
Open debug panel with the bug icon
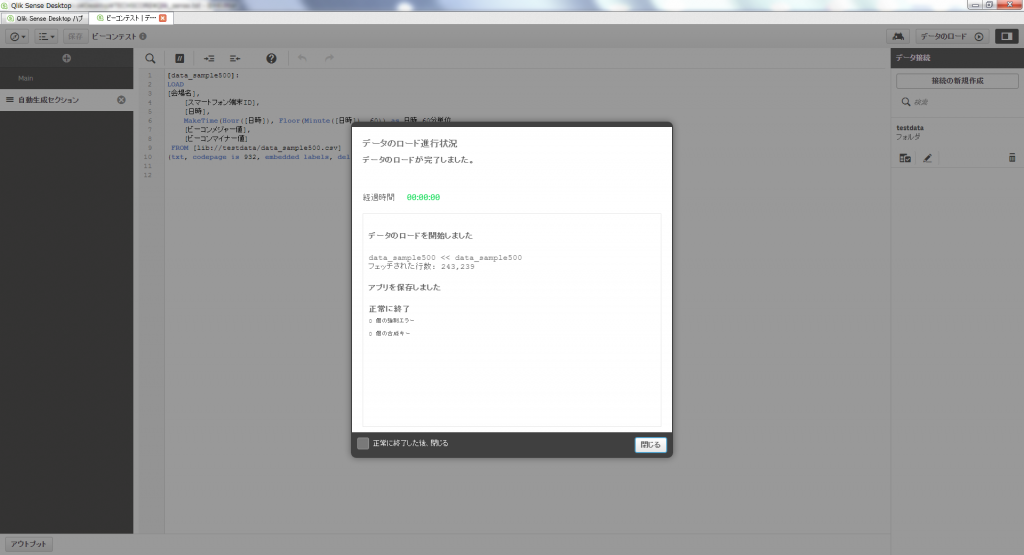point(903,36)
